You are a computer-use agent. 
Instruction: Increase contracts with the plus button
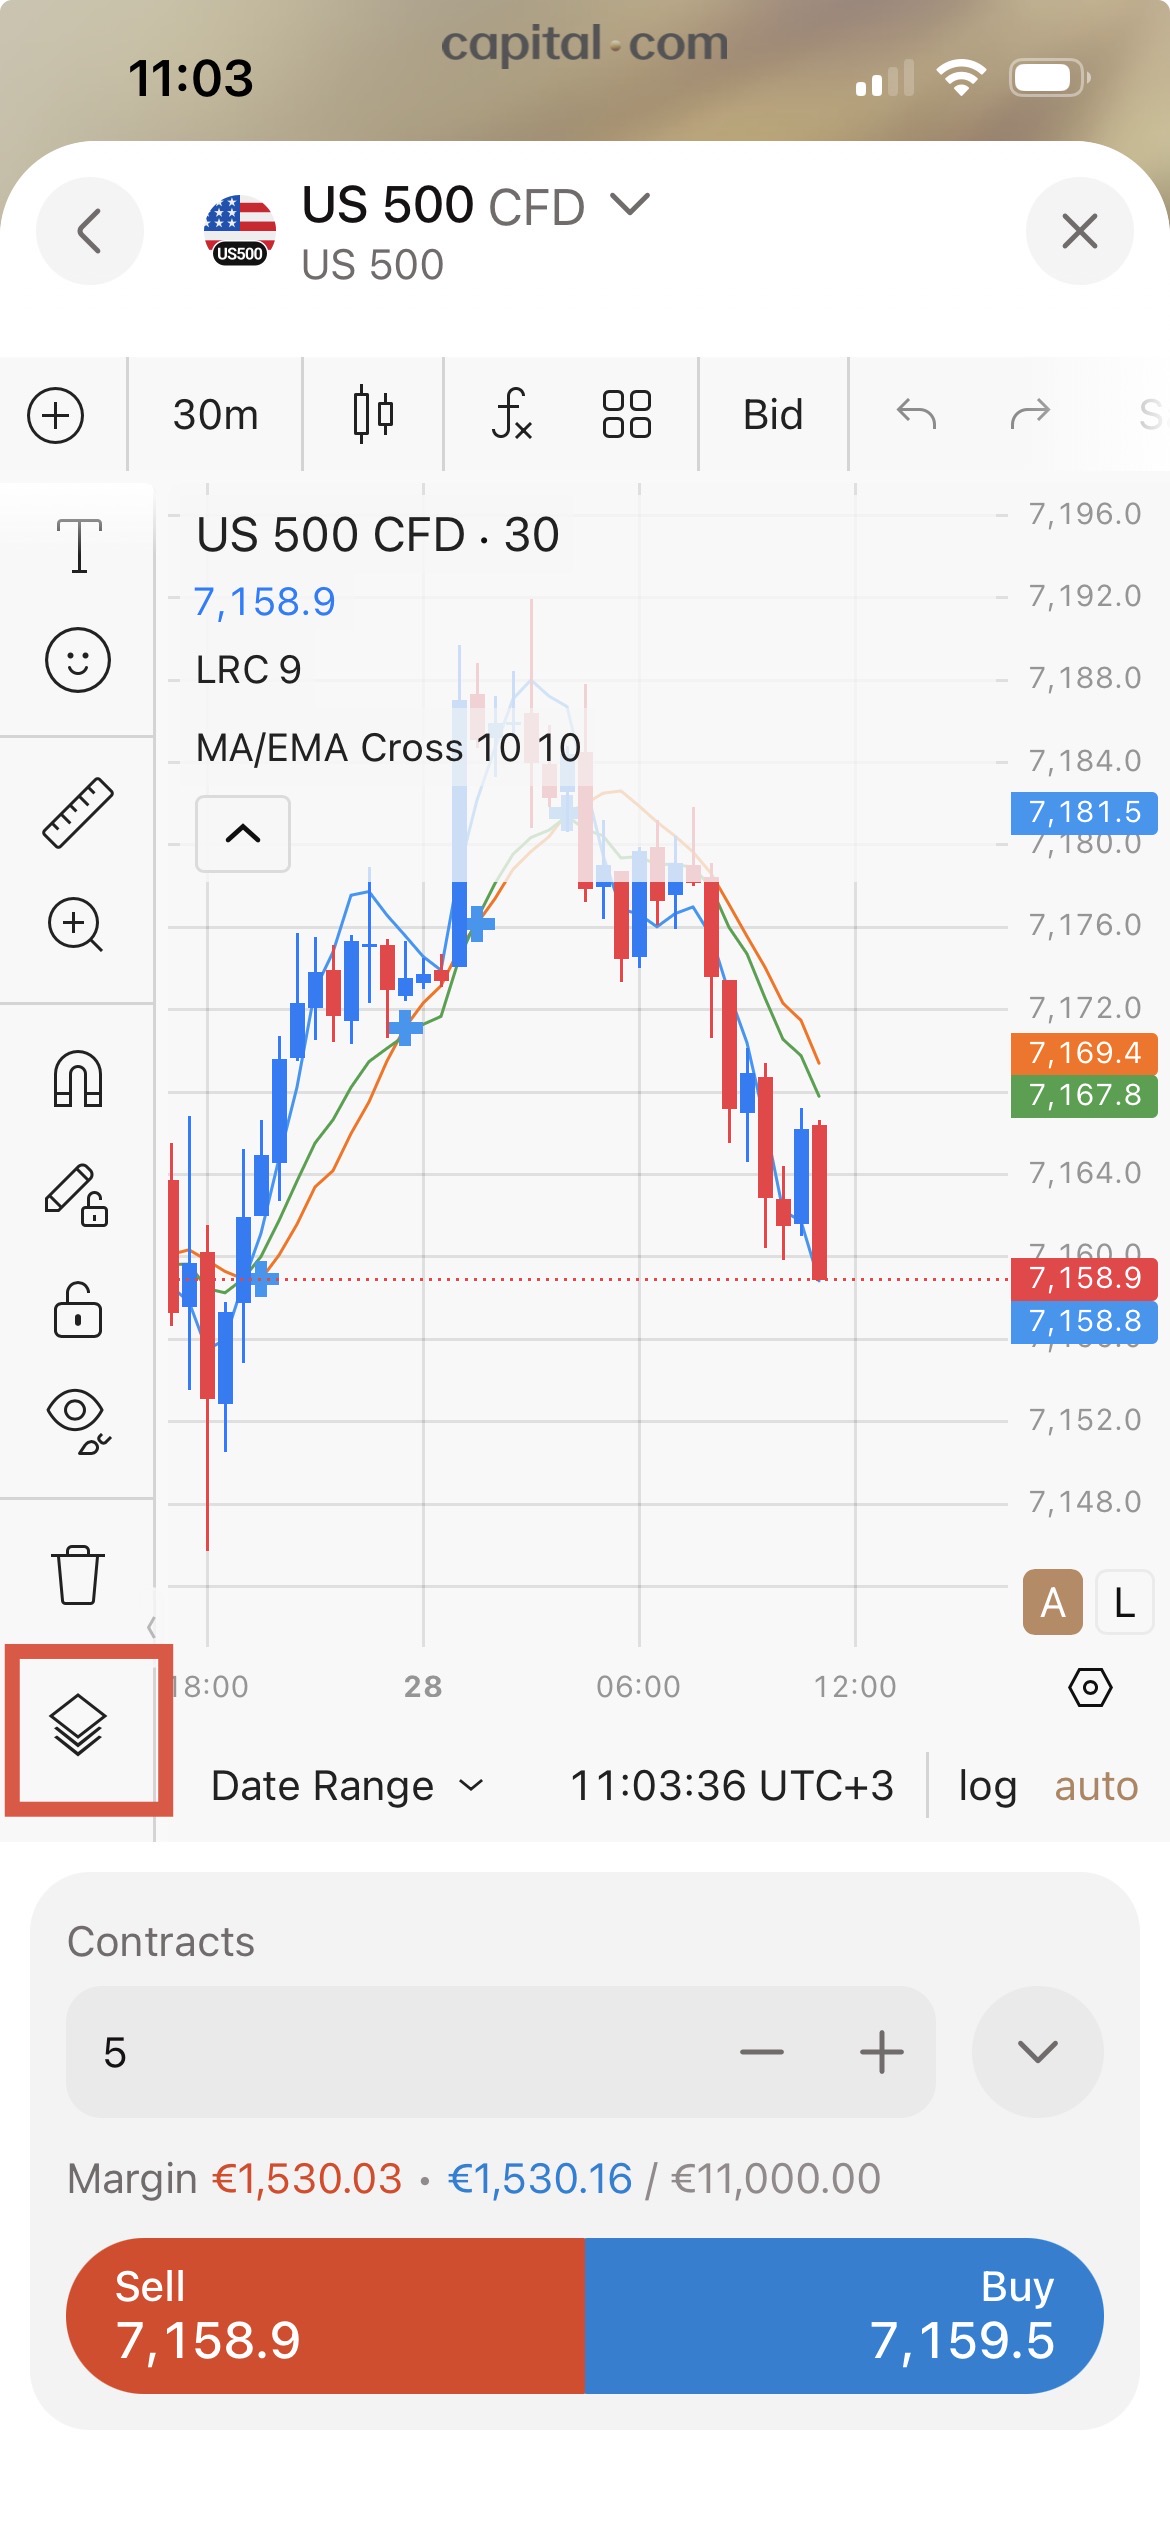tap(882, 2052)
